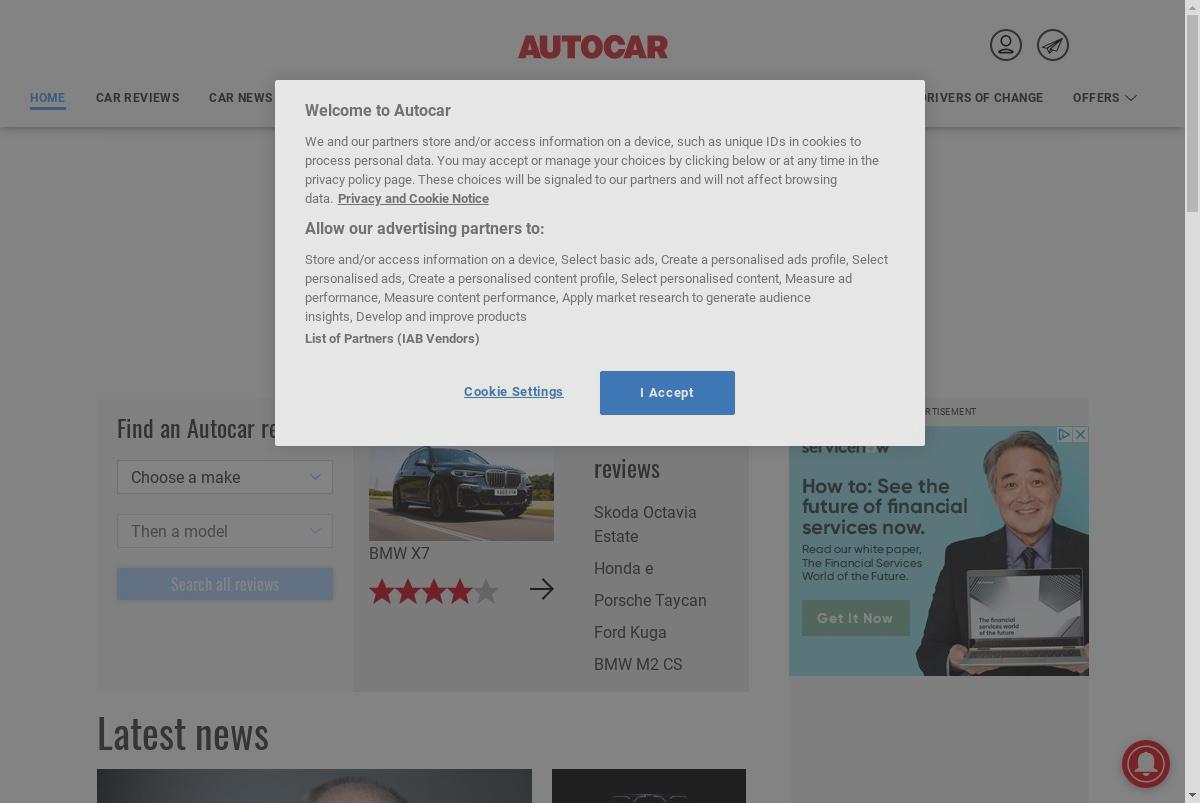The image size is (1200, 803).
Task: Open Cookie Settings link
Action: (513, 392)
